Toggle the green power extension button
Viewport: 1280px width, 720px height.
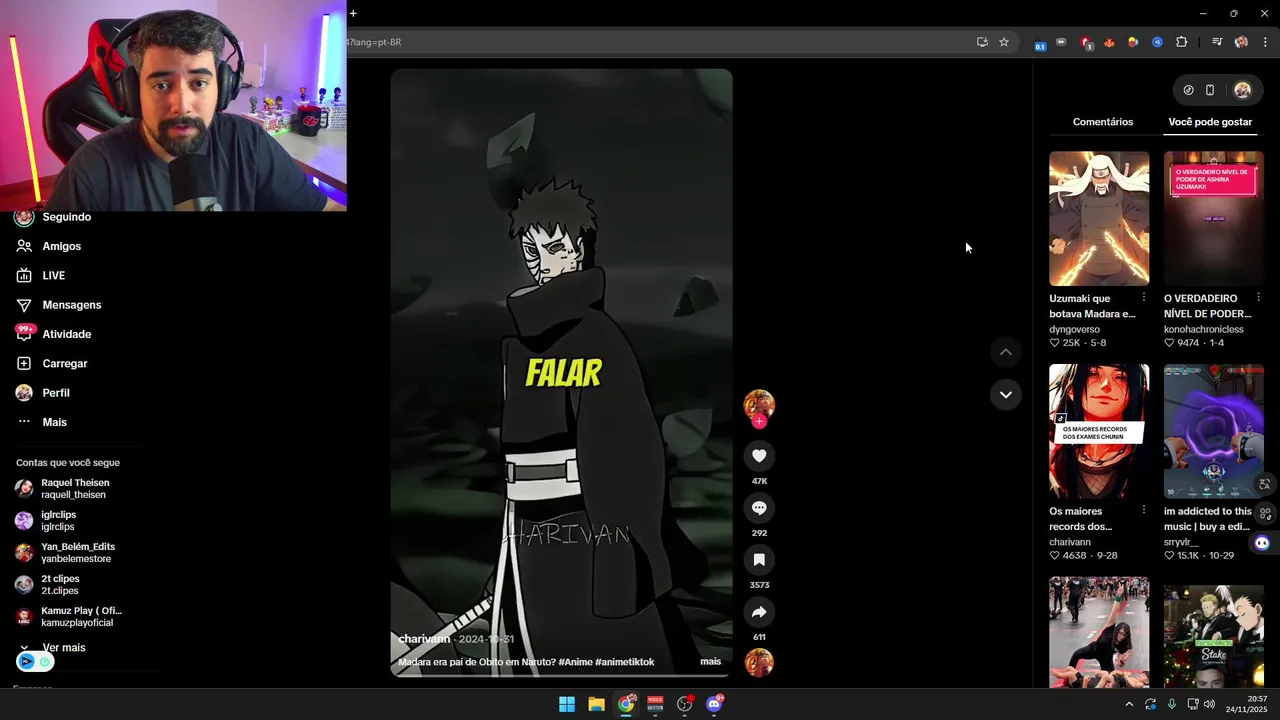(44, 661)
